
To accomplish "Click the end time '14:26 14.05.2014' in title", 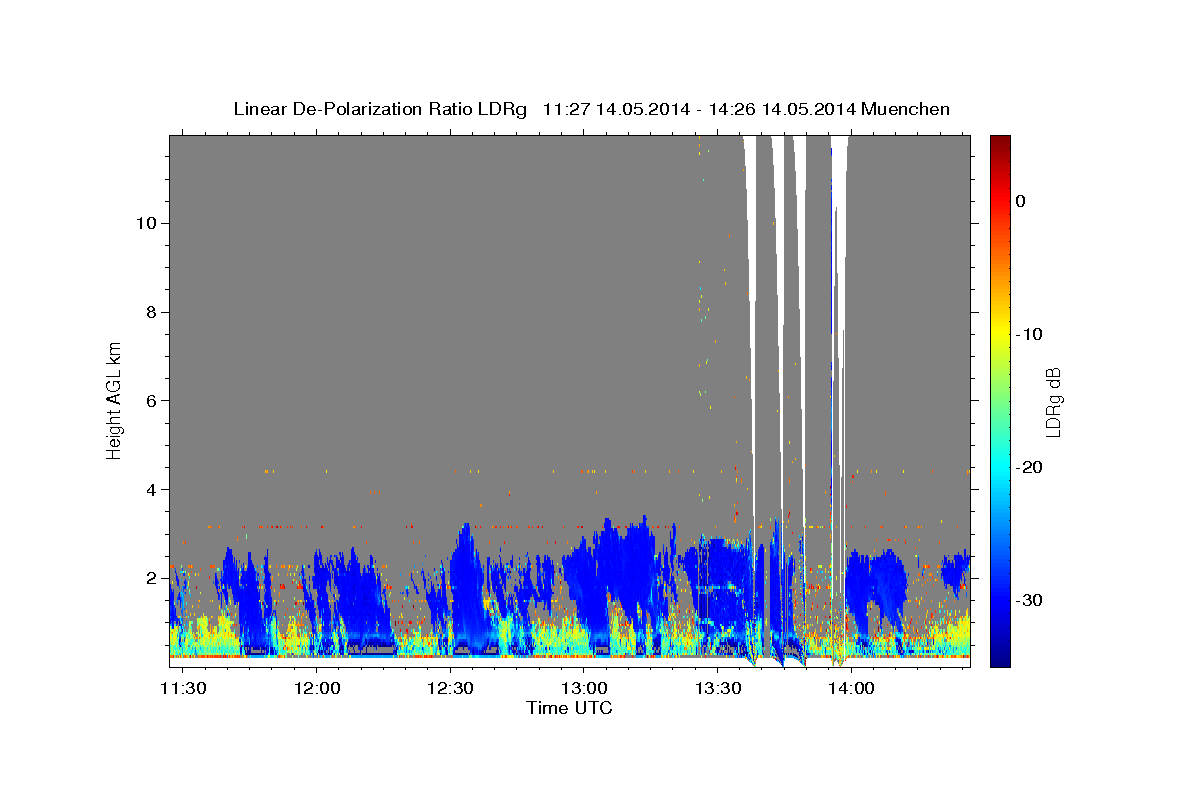I will 782,109.
